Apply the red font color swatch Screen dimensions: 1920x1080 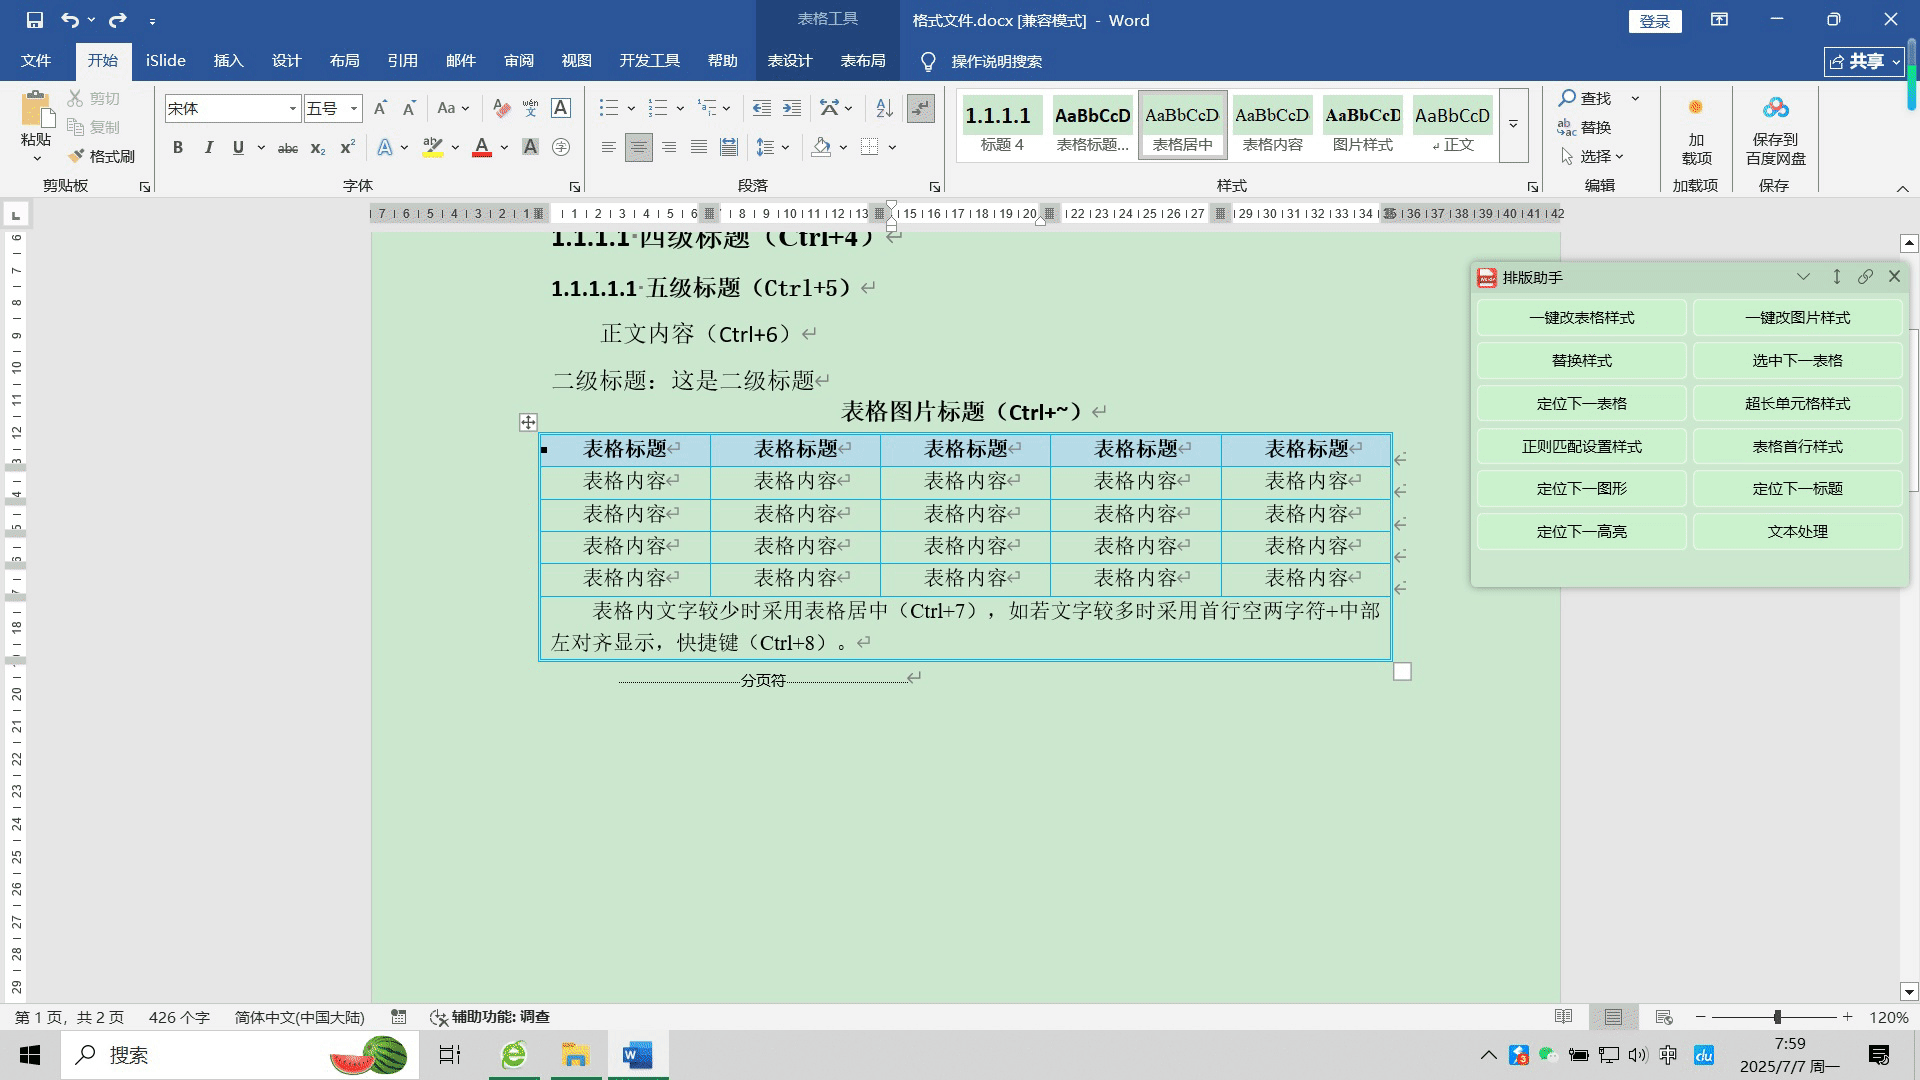[x=482, y=148]
